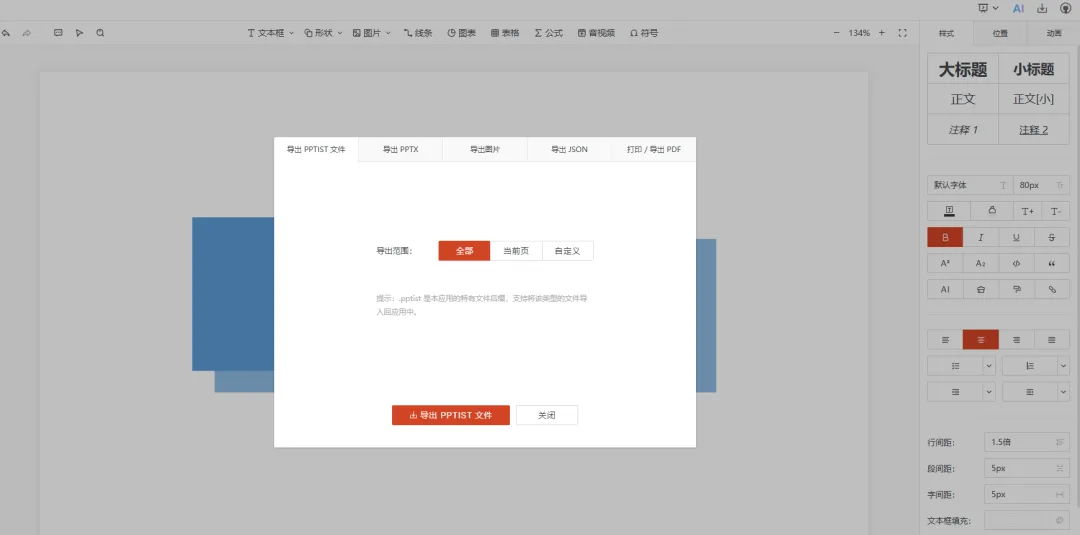Open the 行间距 1.5倍 dropdown

[1027, 442]
